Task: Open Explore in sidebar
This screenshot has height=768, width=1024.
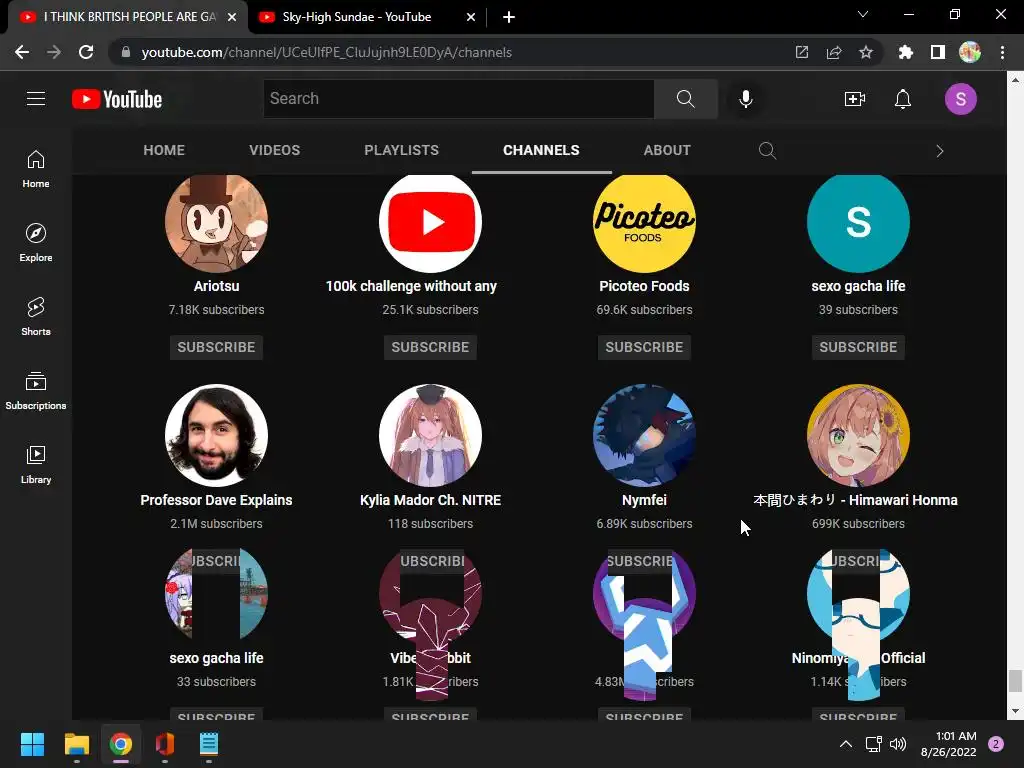Action: (x=36, y=243)
